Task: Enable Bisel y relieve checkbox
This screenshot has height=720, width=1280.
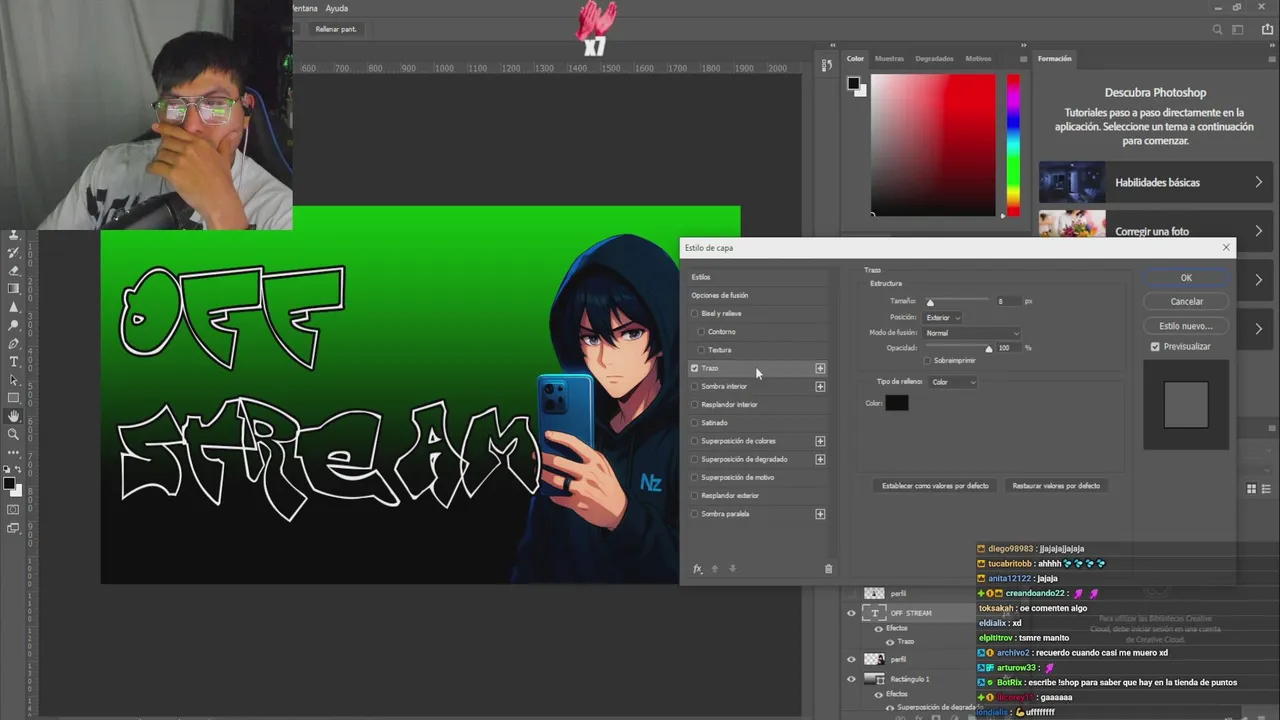Action: tap(695, 314)
